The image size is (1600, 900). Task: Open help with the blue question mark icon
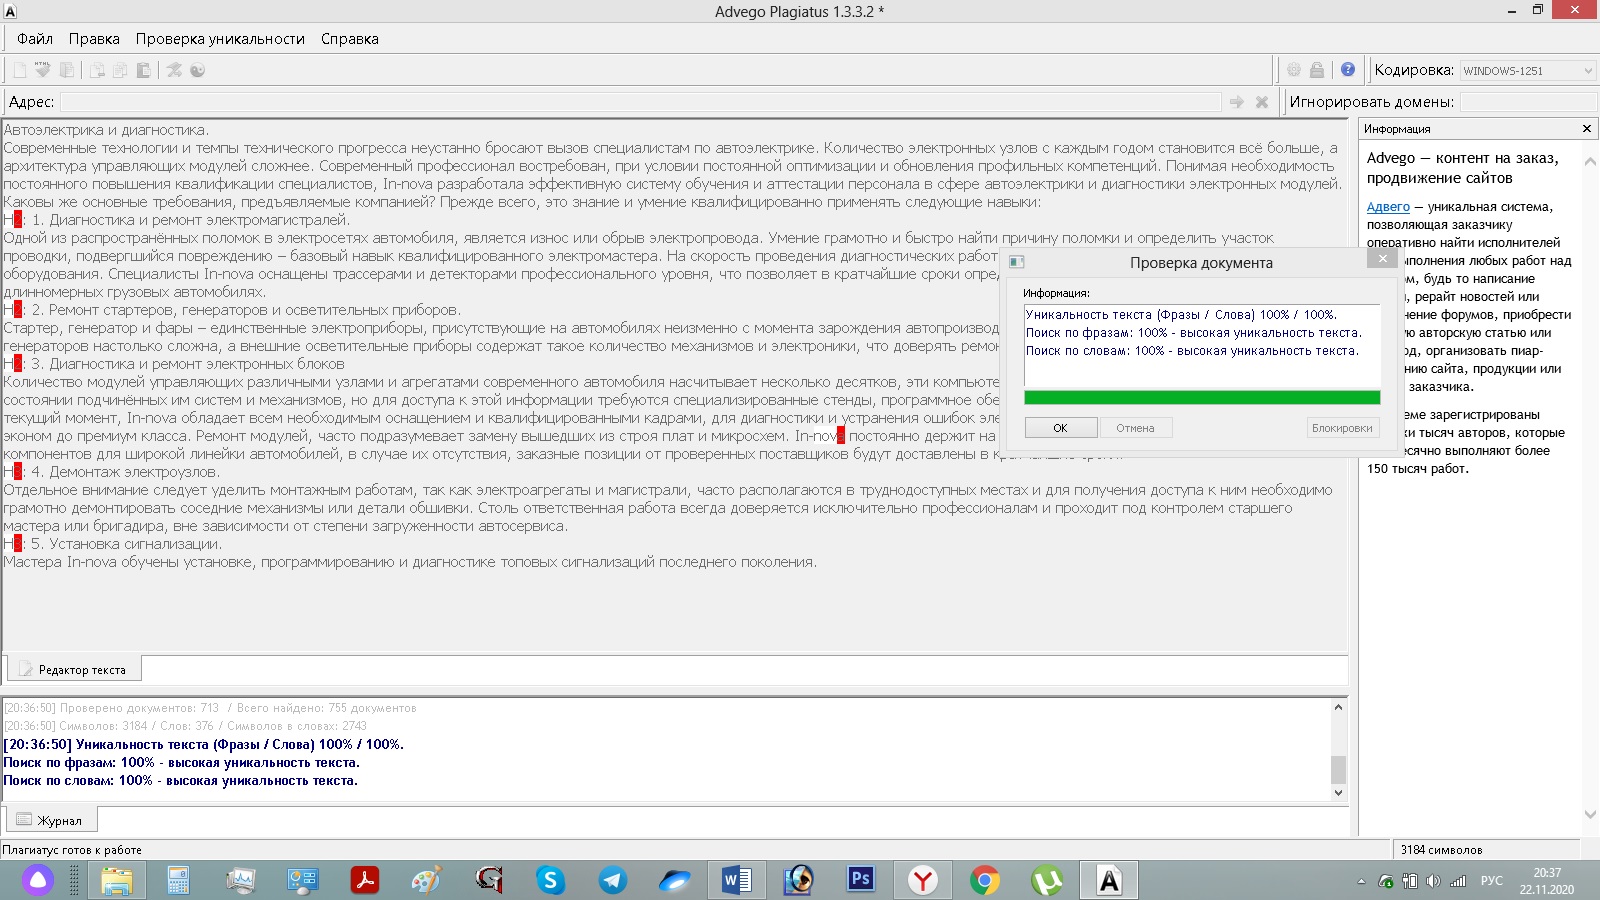1348,70
